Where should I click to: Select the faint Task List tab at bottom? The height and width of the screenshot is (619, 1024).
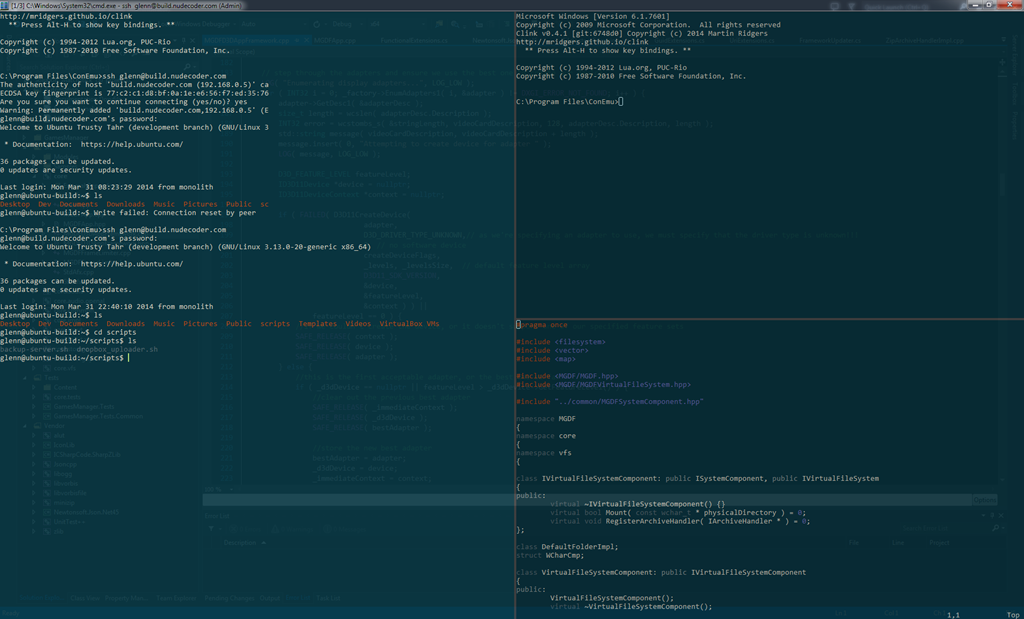coord(328,598)
